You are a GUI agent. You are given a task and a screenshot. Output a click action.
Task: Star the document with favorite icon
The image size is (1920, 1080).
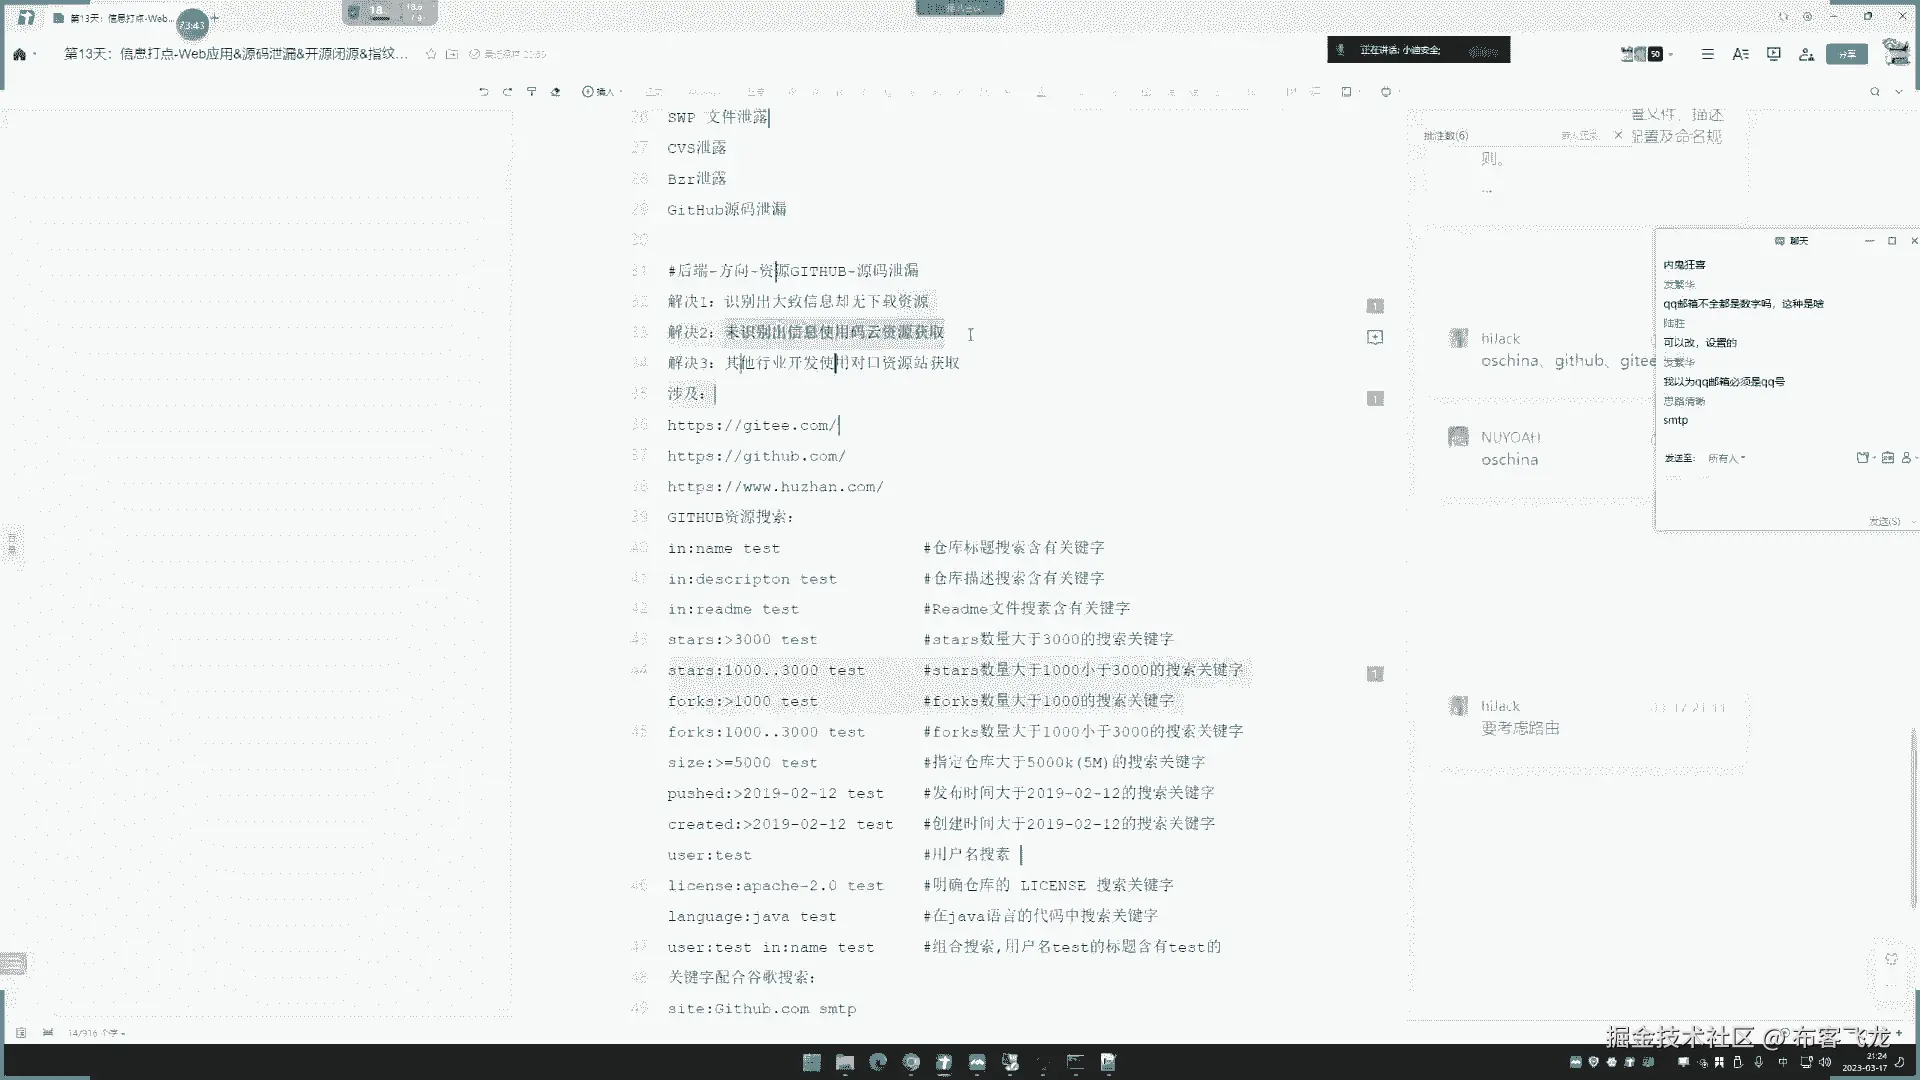431,54
